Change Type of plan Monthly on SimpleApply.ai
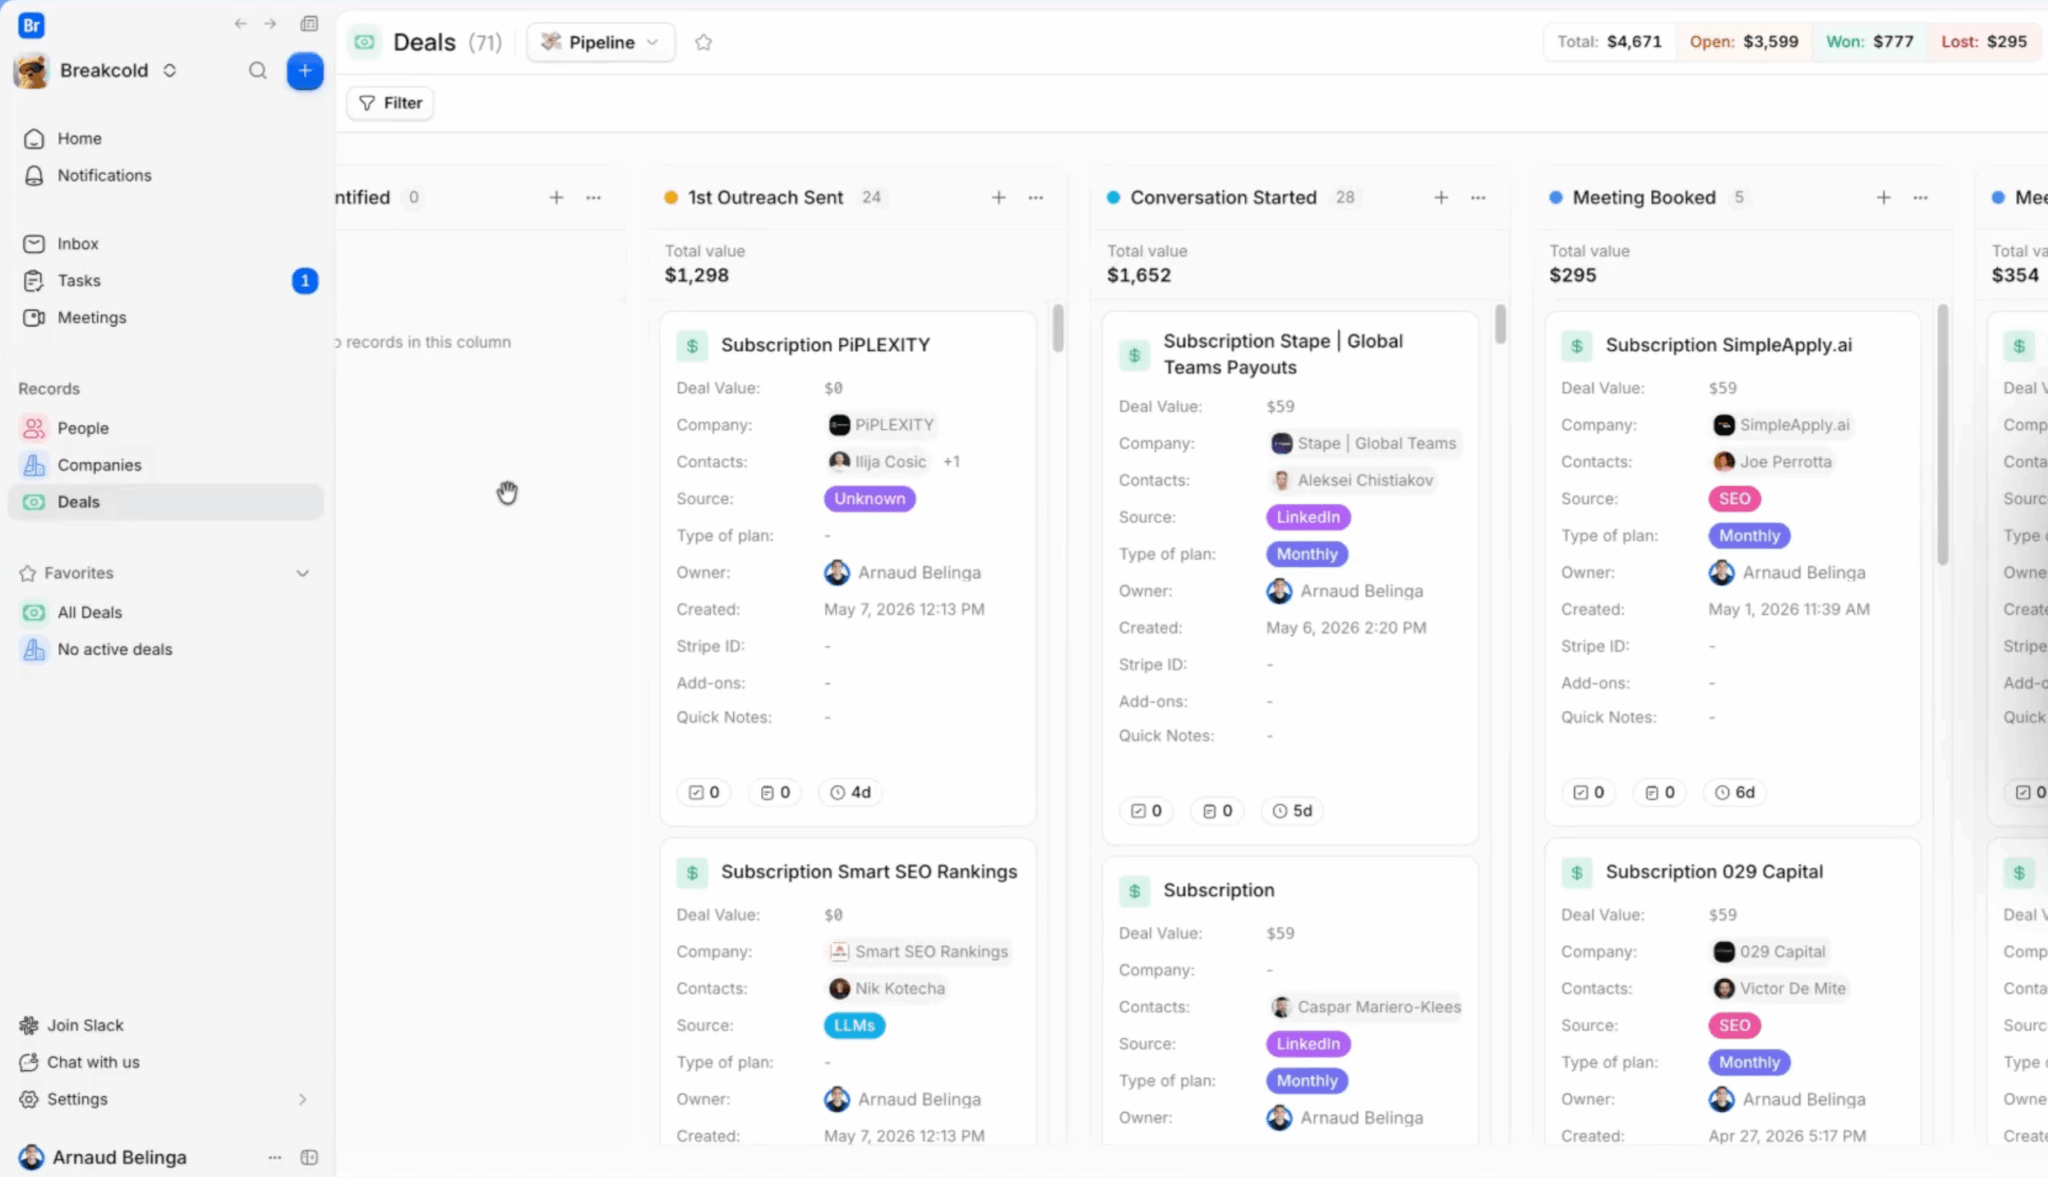This screenshot has width=2048, height=1177. [x=1749, y=535]
